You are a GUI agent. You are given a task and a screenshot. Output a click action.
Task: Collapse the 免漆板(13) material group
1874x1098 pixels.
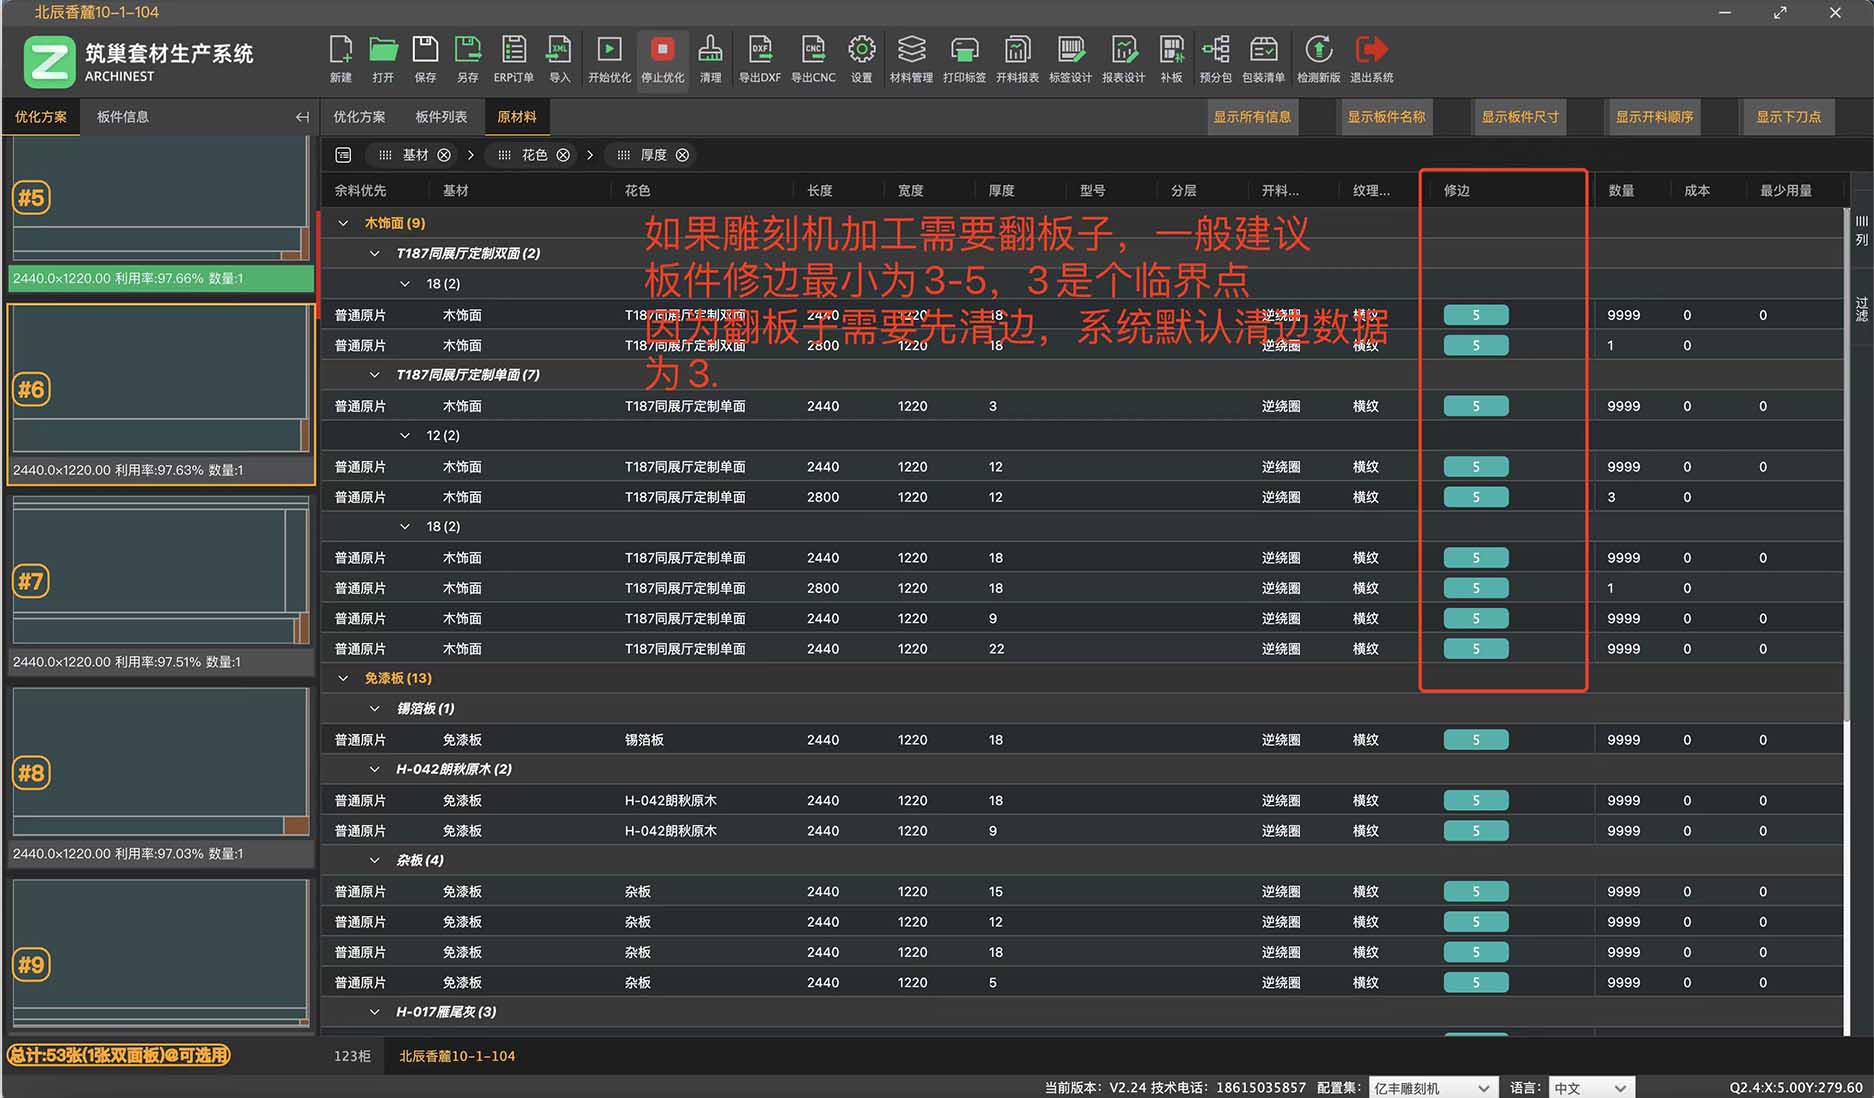344,677
